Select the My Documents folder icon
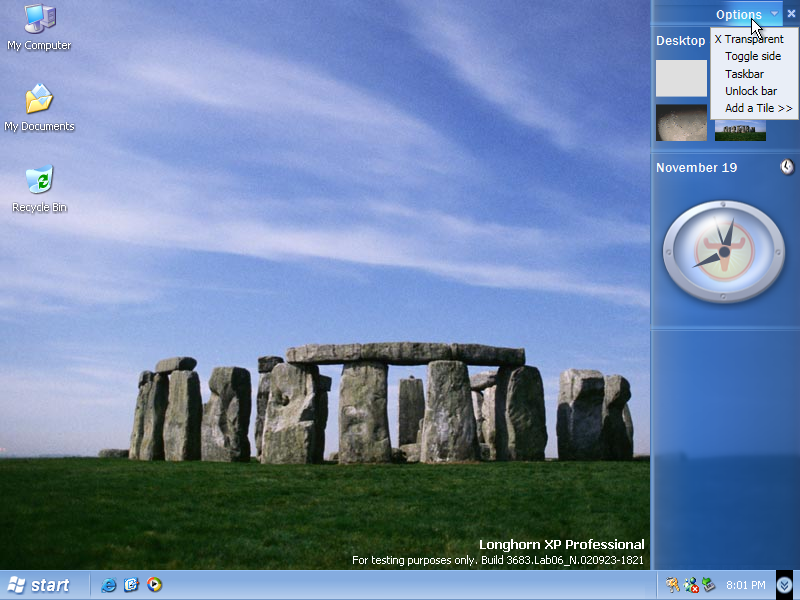 click(x=39, y=100)
